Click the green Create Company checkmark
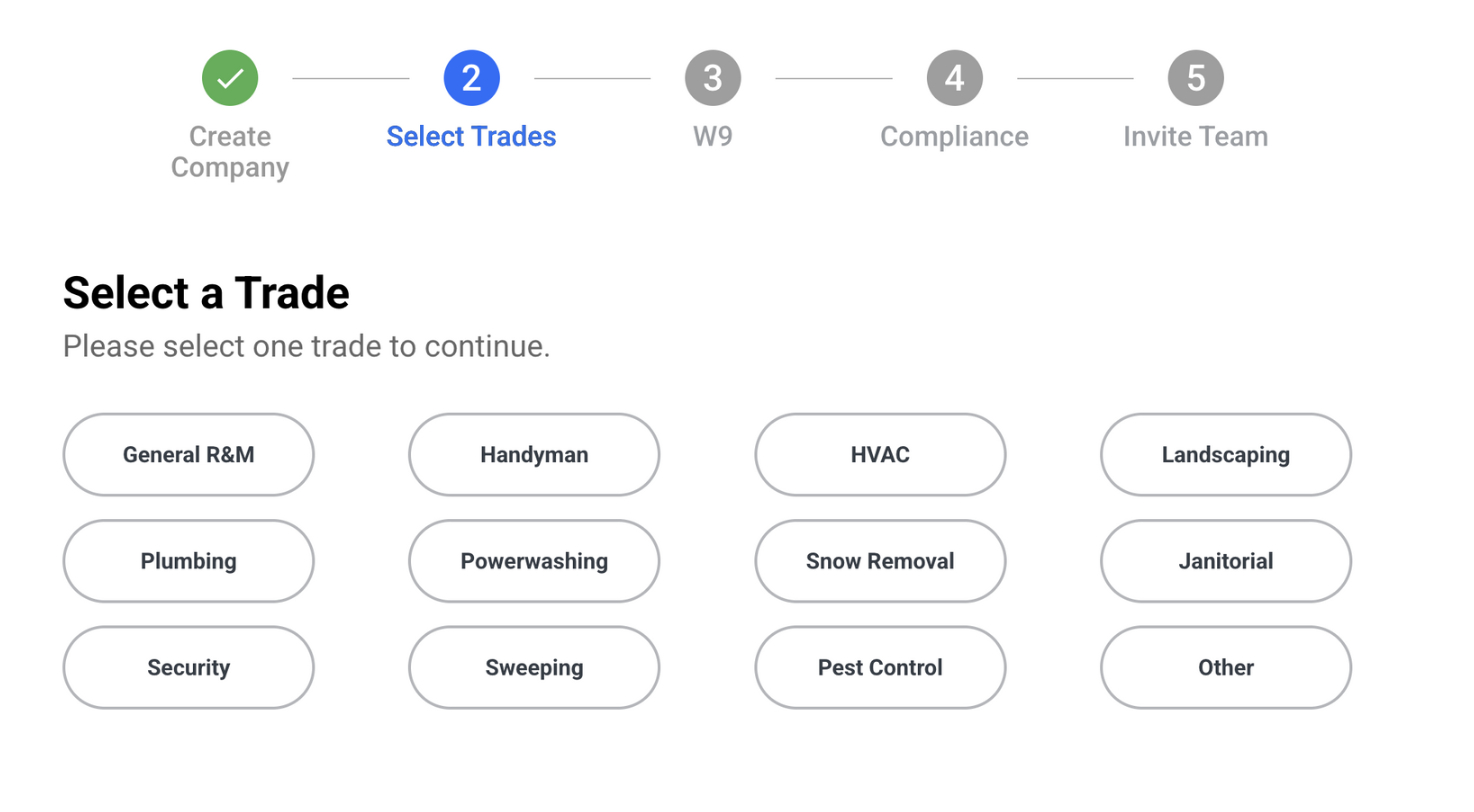 [x=229, y=77]
